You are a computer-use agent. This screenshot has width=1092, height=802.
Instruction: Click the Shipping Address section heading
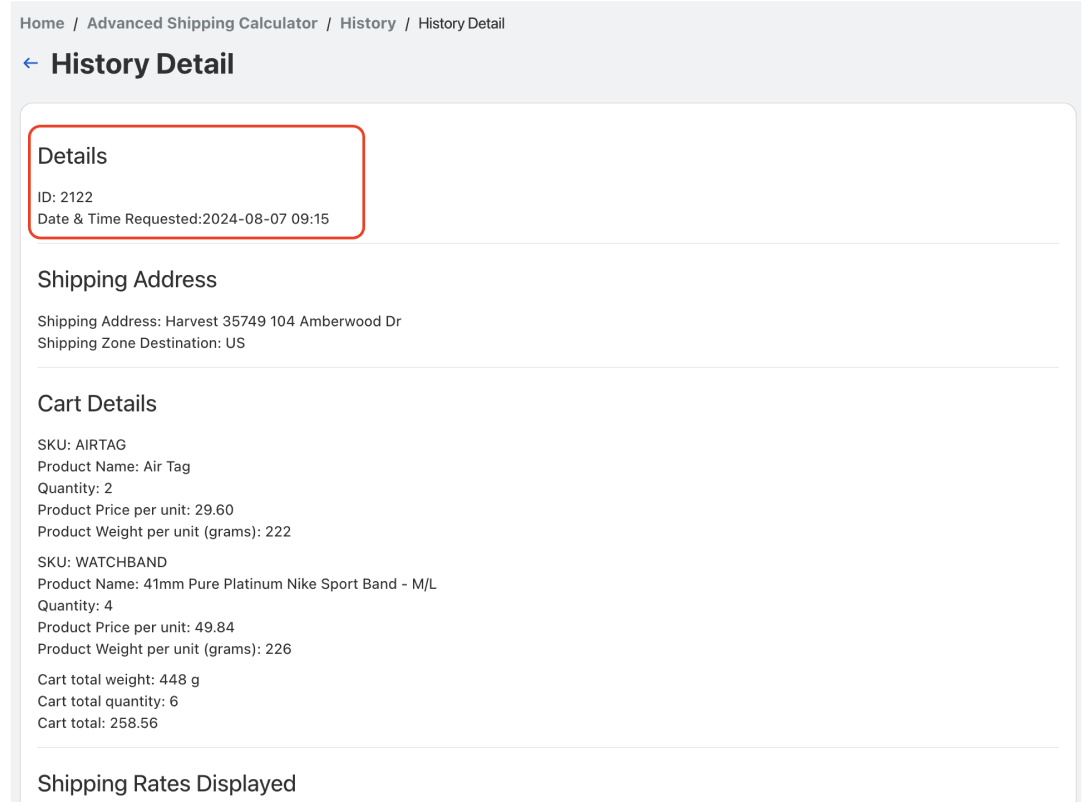pyautogui.click(x=127, y=279)
